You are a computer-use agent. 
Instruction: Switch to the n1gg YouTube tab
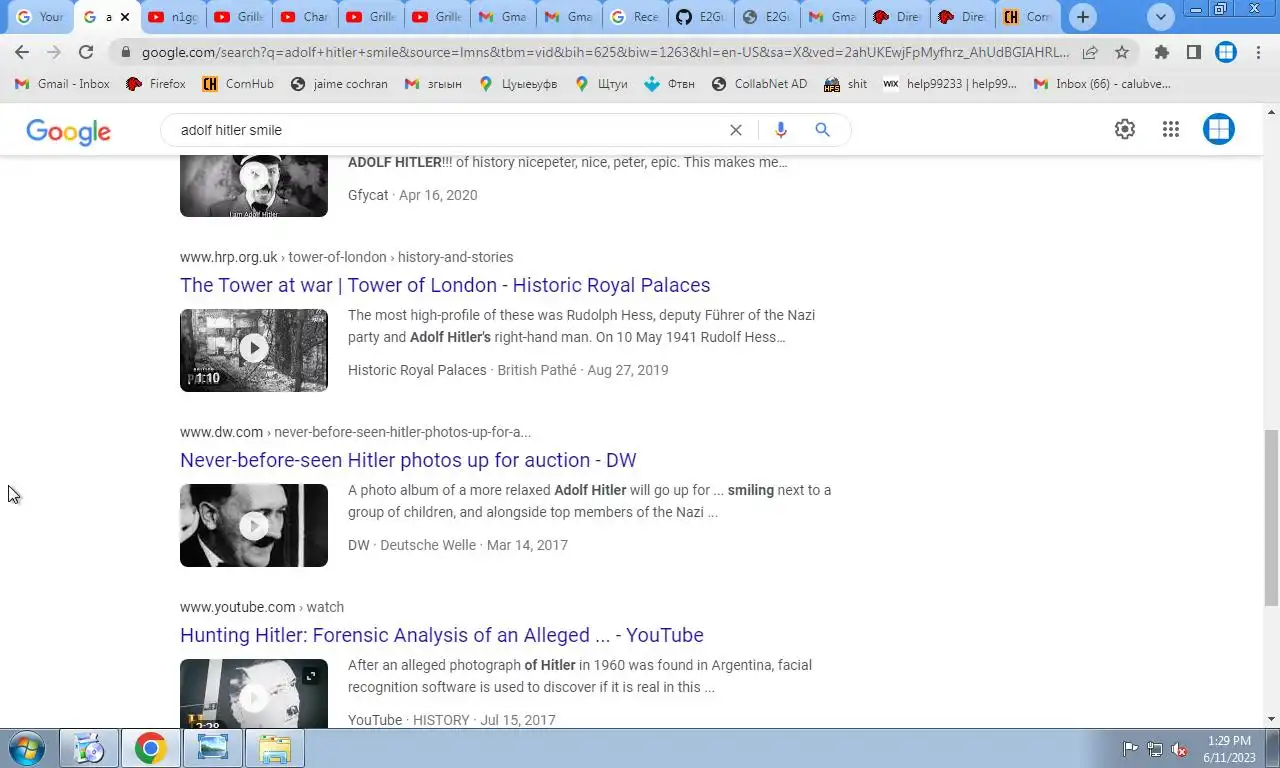pyautogui.click(x=173, y=17)
